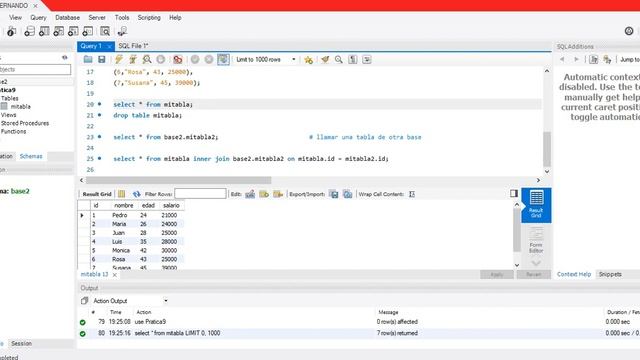Toggle word wrap icon in query toolbar

tap(367, 60)
